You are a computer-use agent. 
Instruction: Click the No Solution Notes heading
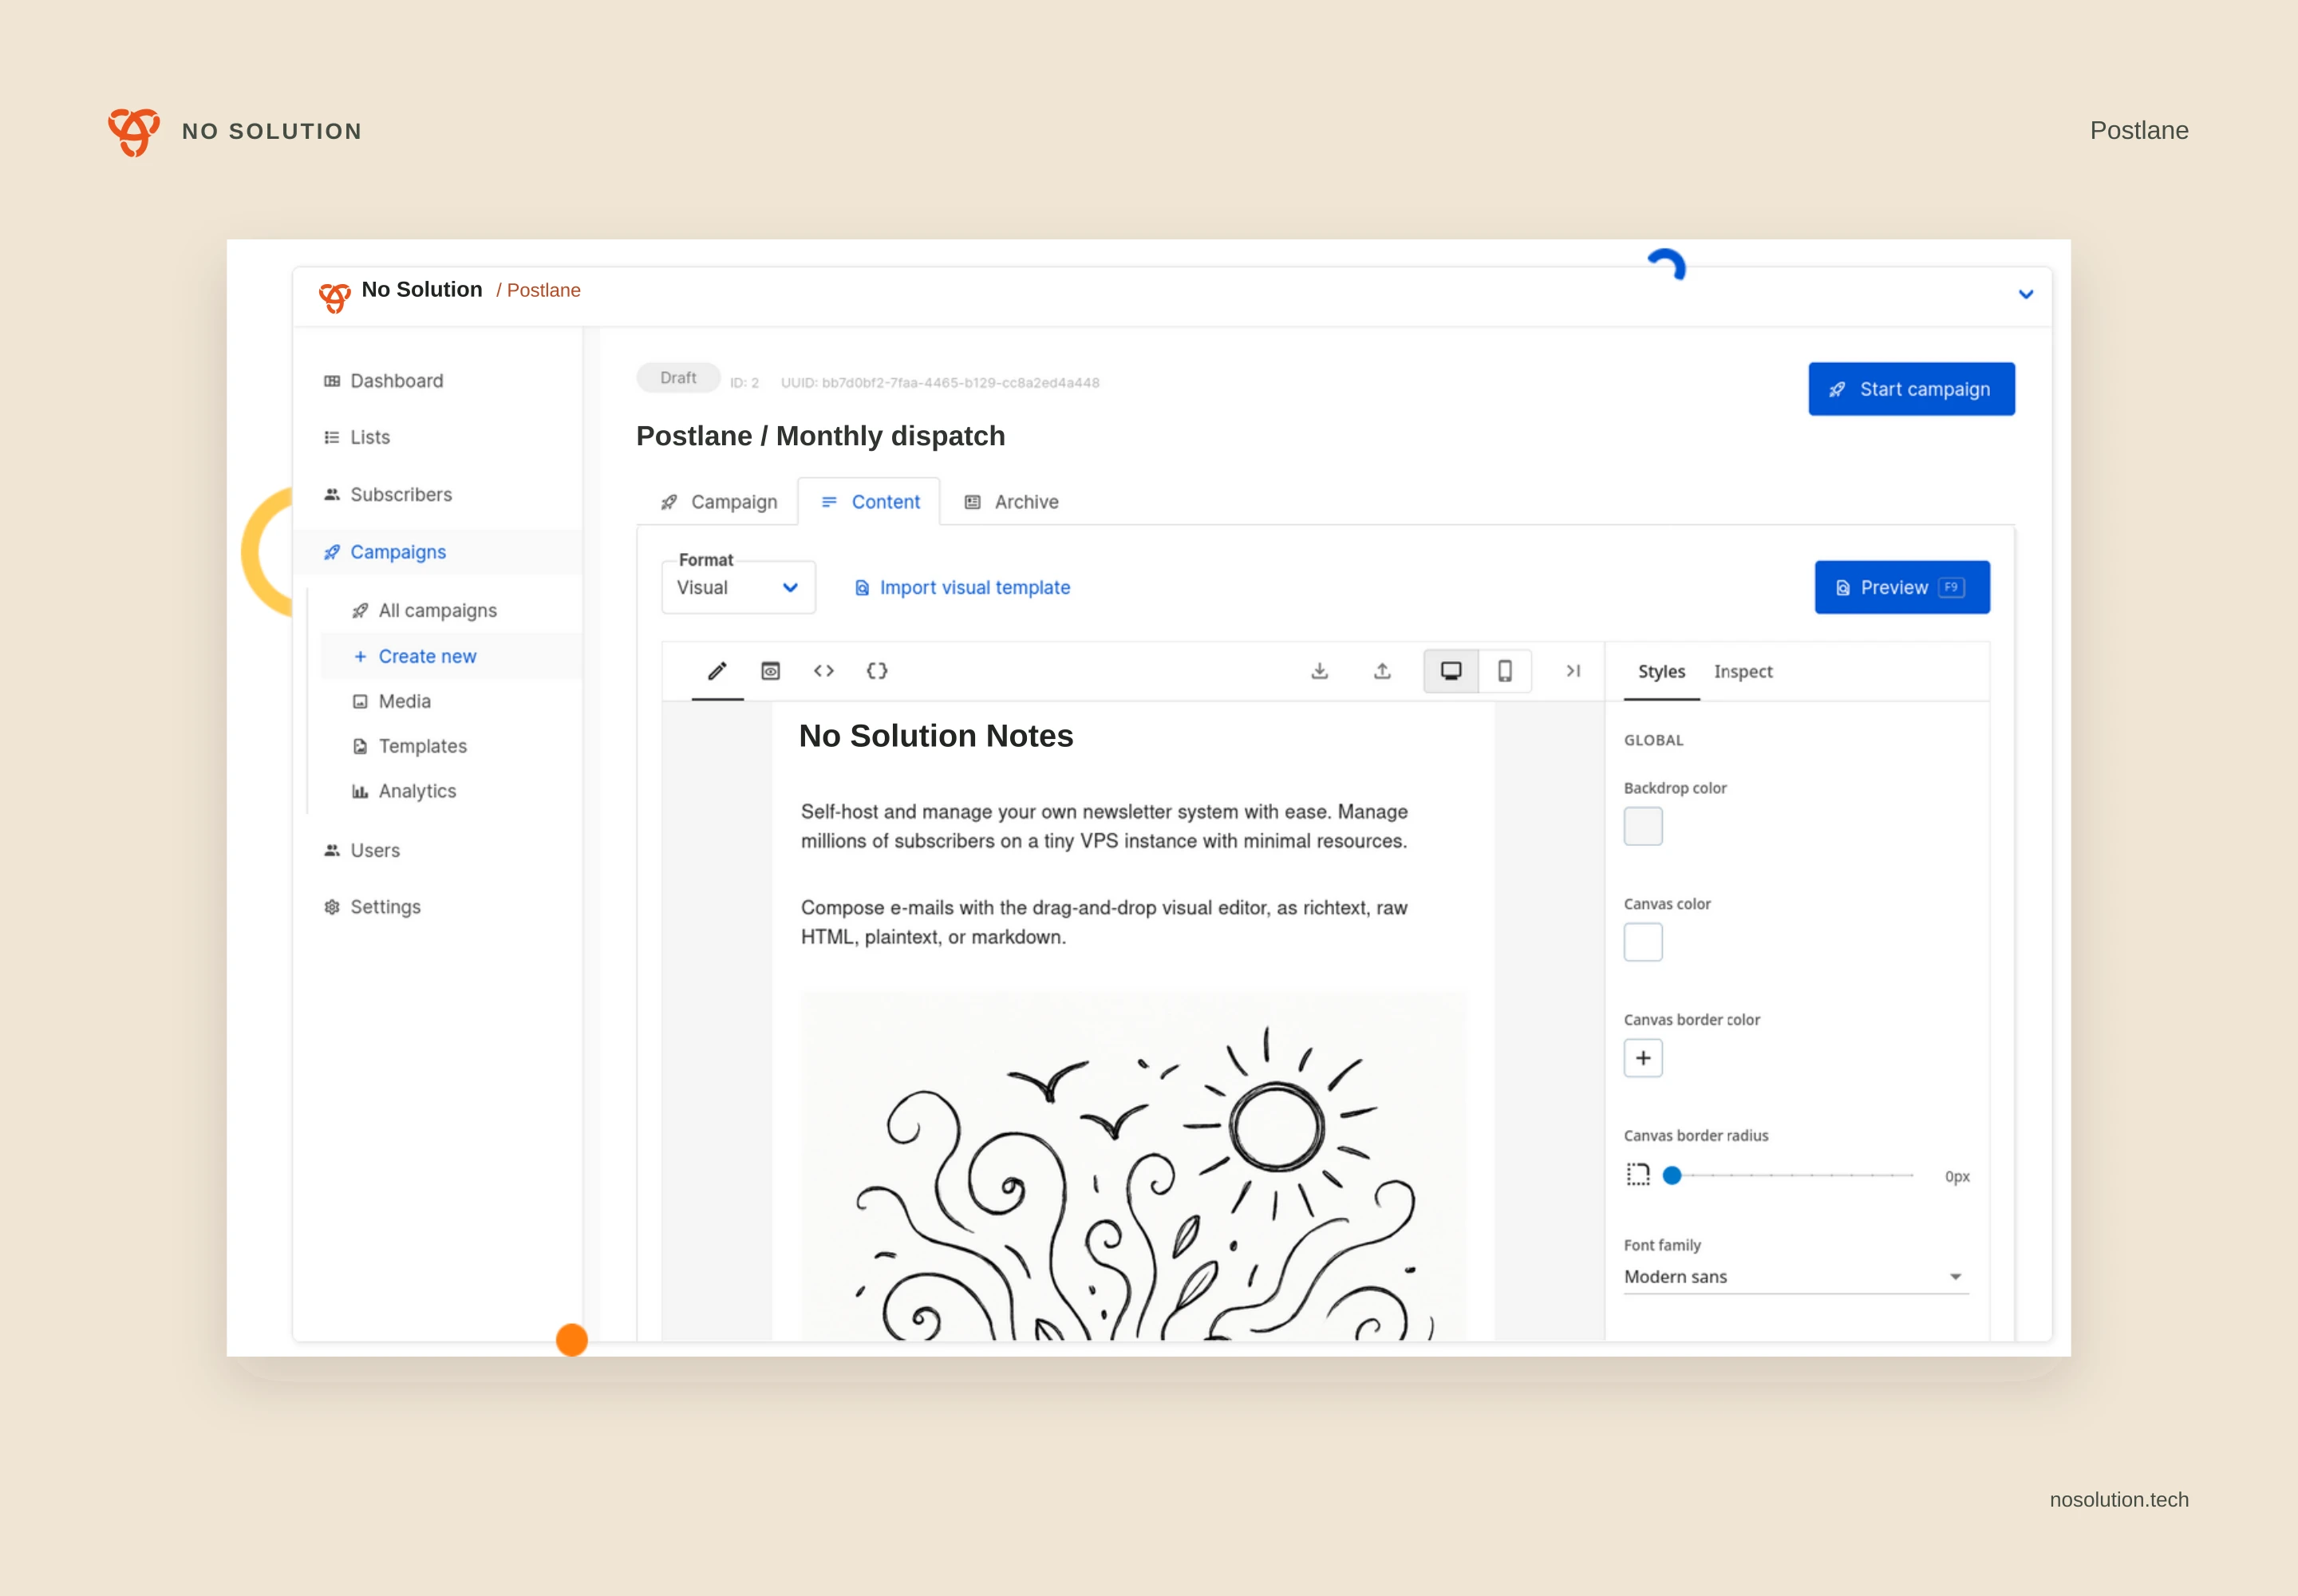pos(936,736)
